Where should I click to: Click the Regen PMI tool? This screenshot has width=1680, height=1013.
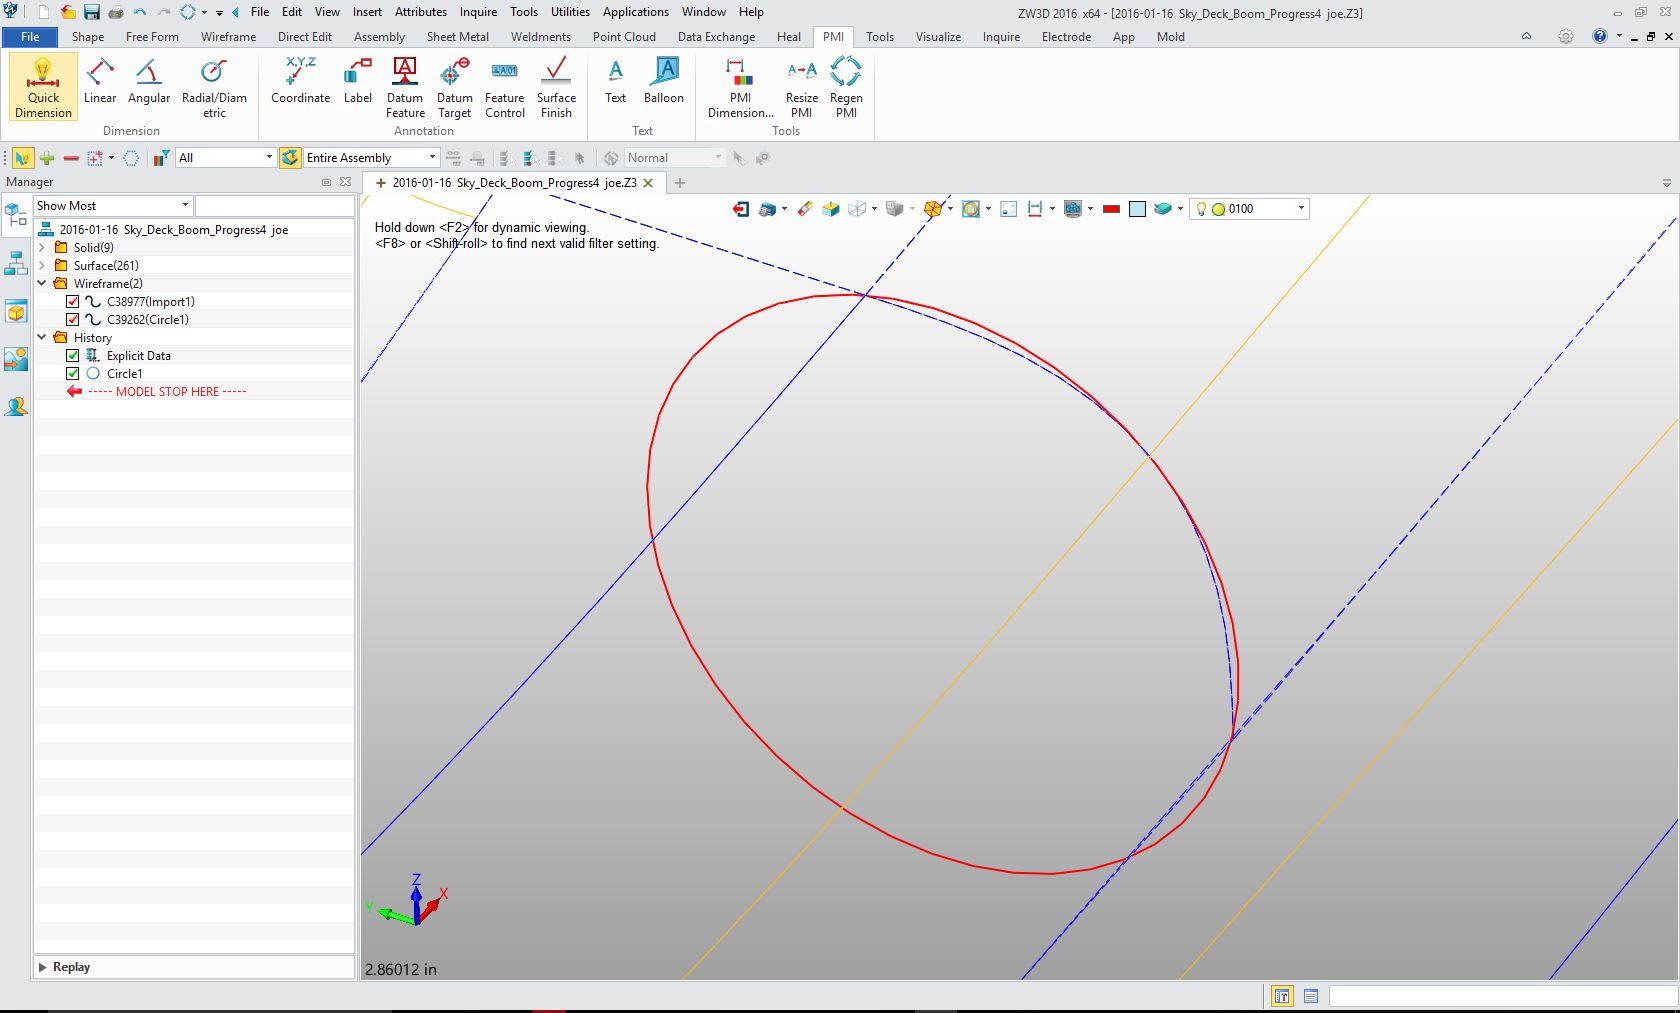pos(846,87)
